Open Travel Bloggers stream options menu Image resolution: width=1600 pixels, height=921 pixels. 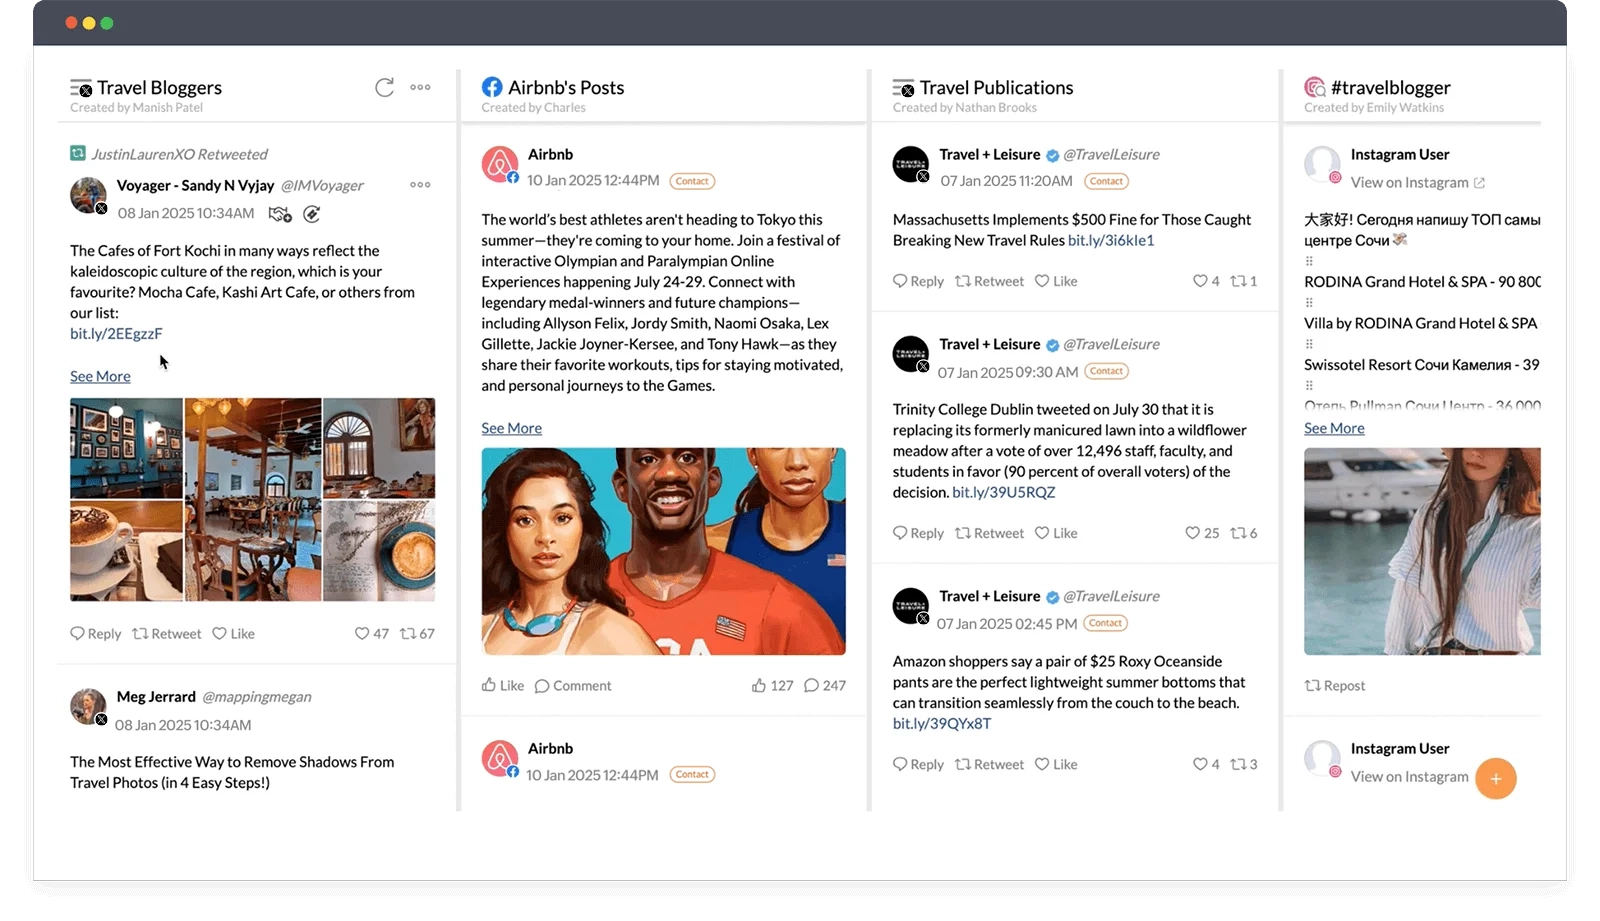[420, 87]
